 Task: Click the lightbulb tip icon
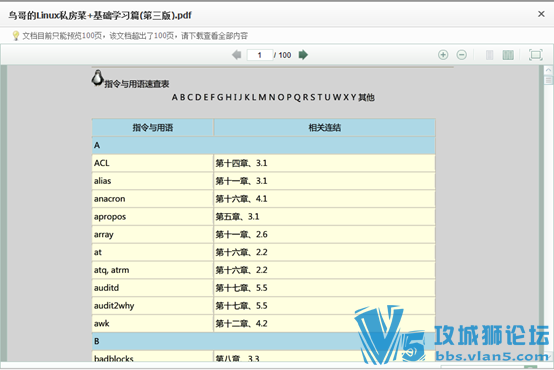(x=15, y=36)
